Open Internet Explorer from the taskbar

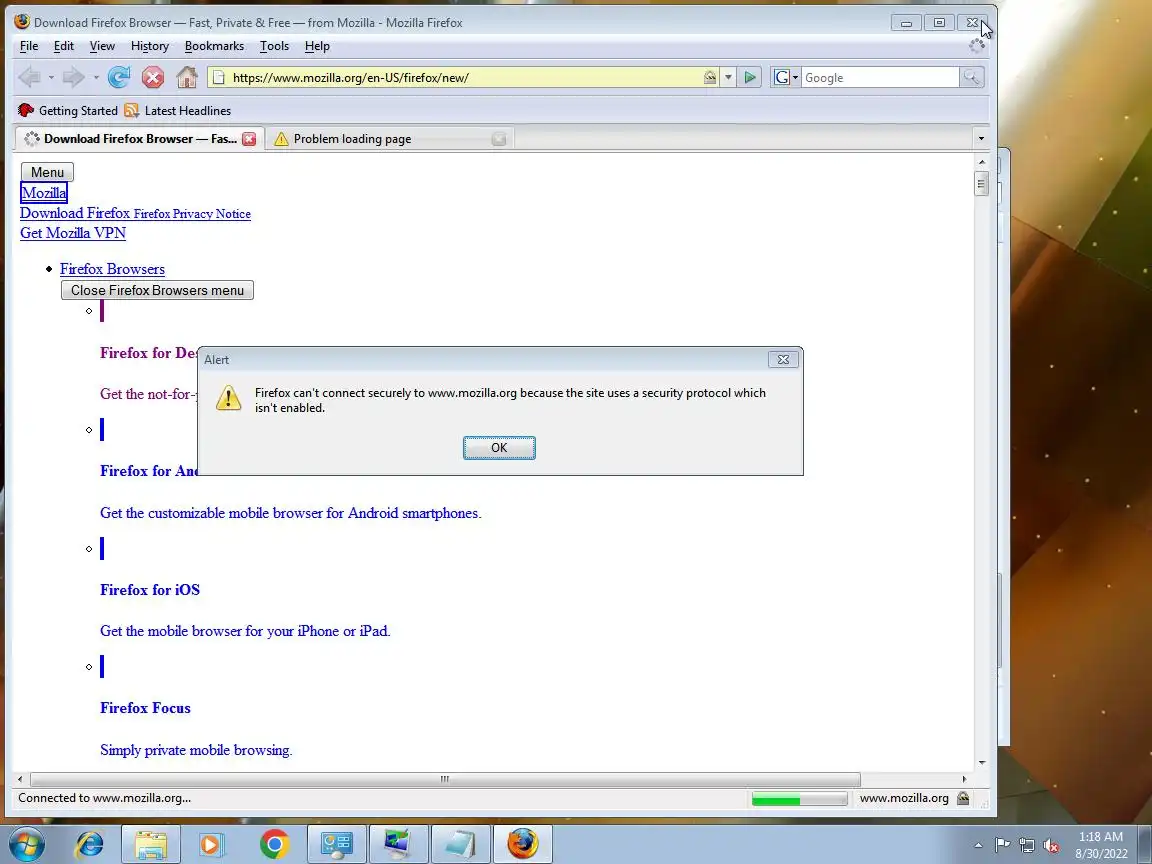(90, 843)
